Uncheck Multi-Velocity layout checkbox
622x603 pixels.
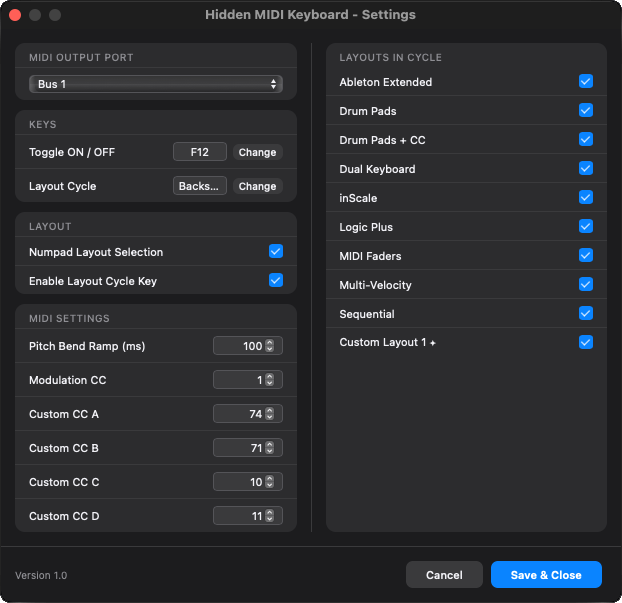click(x=586, y=284)
